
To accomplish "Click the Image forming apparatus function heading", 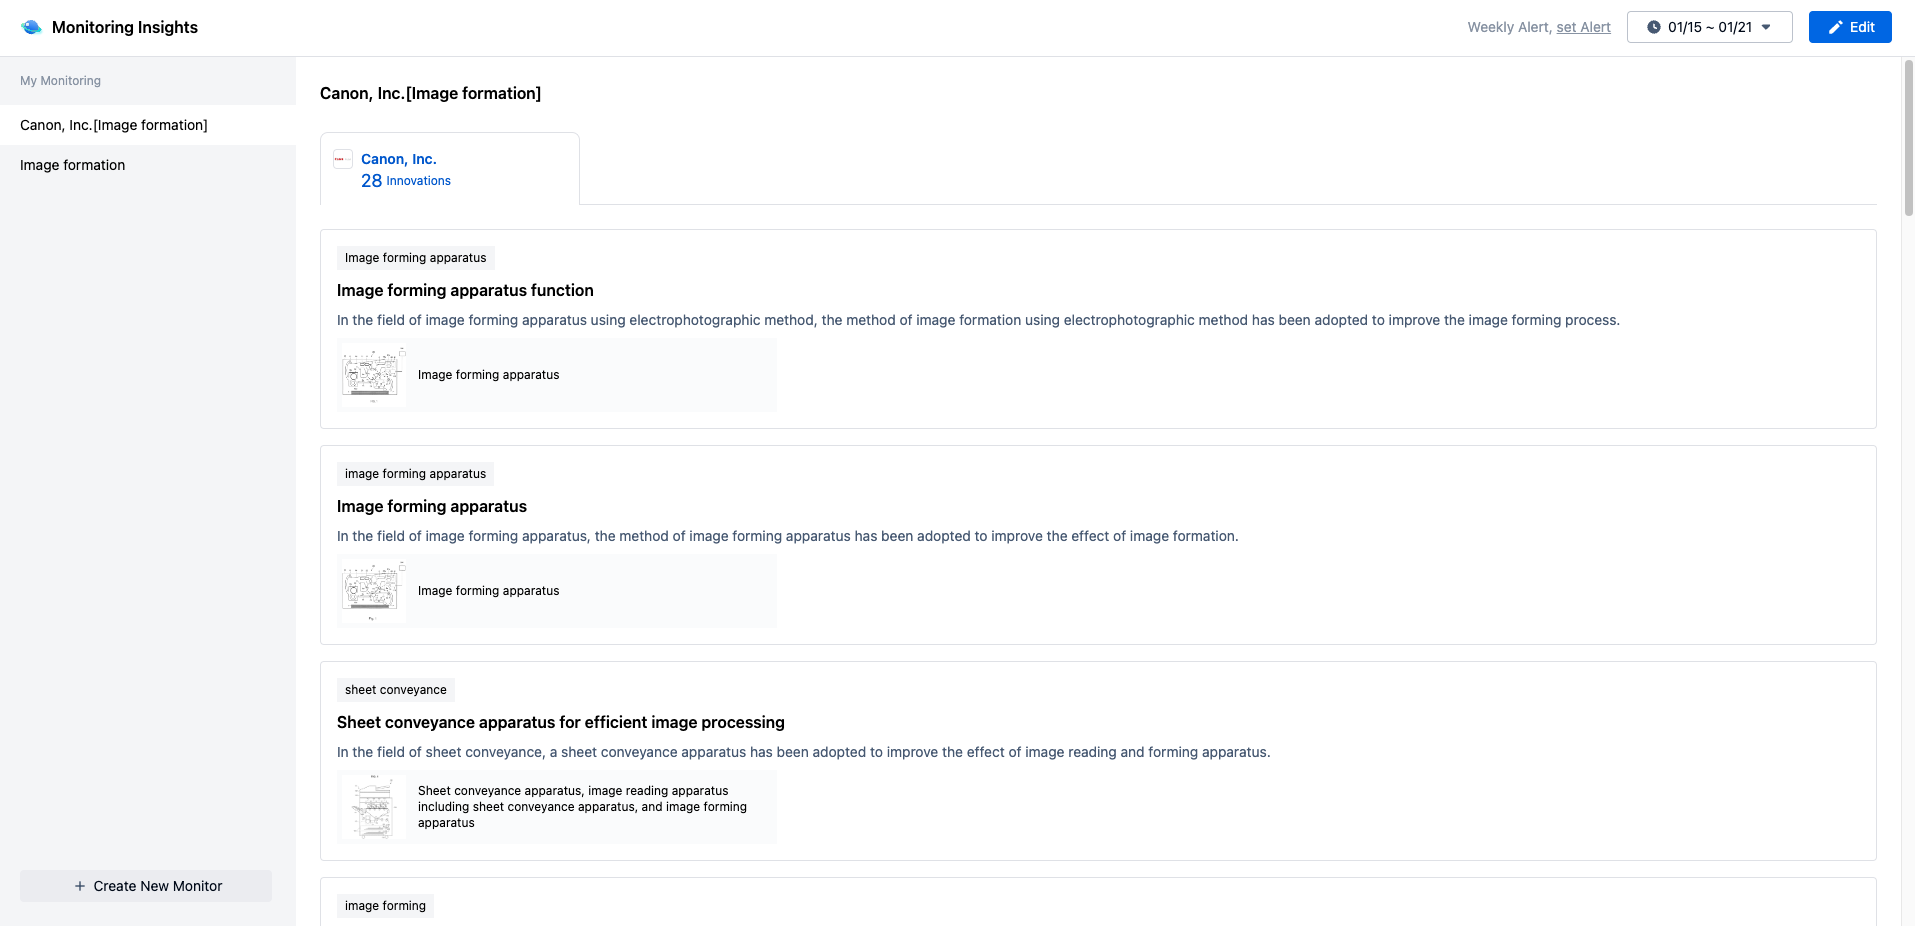I will click(x=465, y=290).
